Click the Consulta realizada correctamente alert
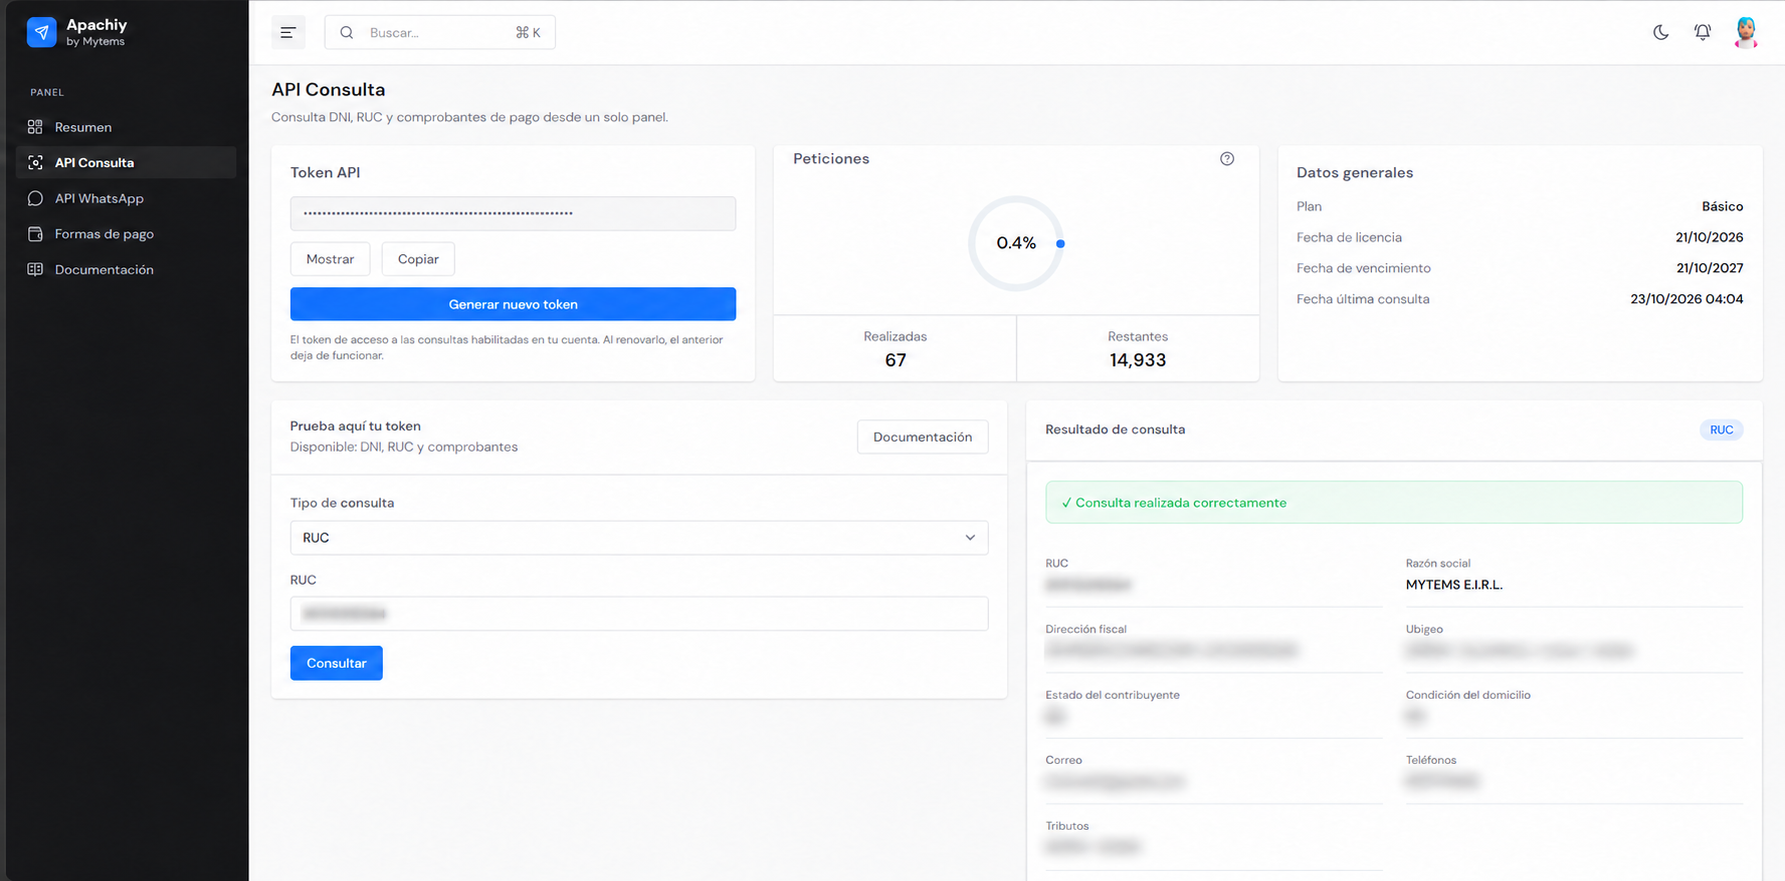 click(1394, 503)
